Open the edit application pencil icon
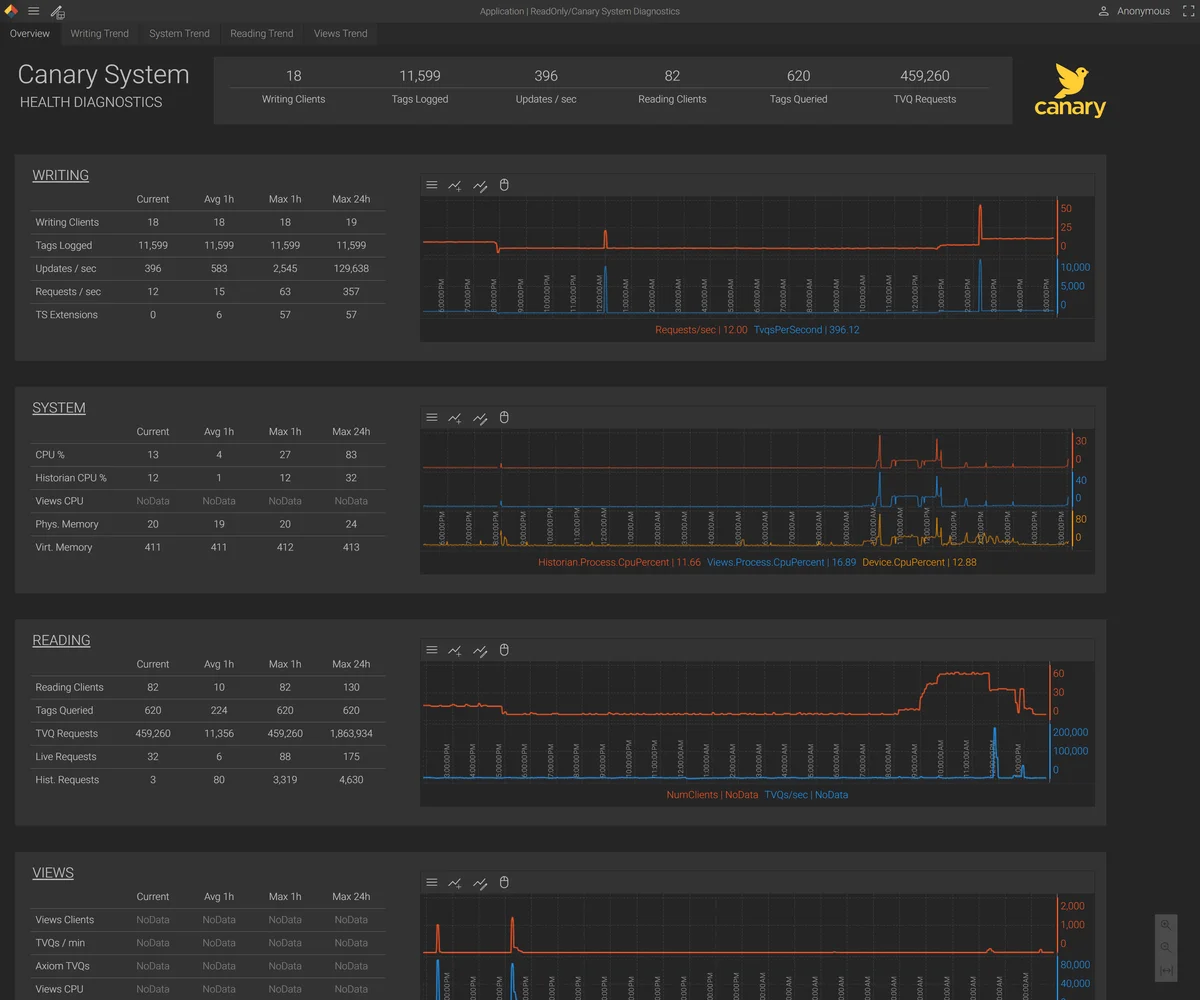Image resolution: width=1200 pixels, height=1000 pixels. click(x=58, y=12)
